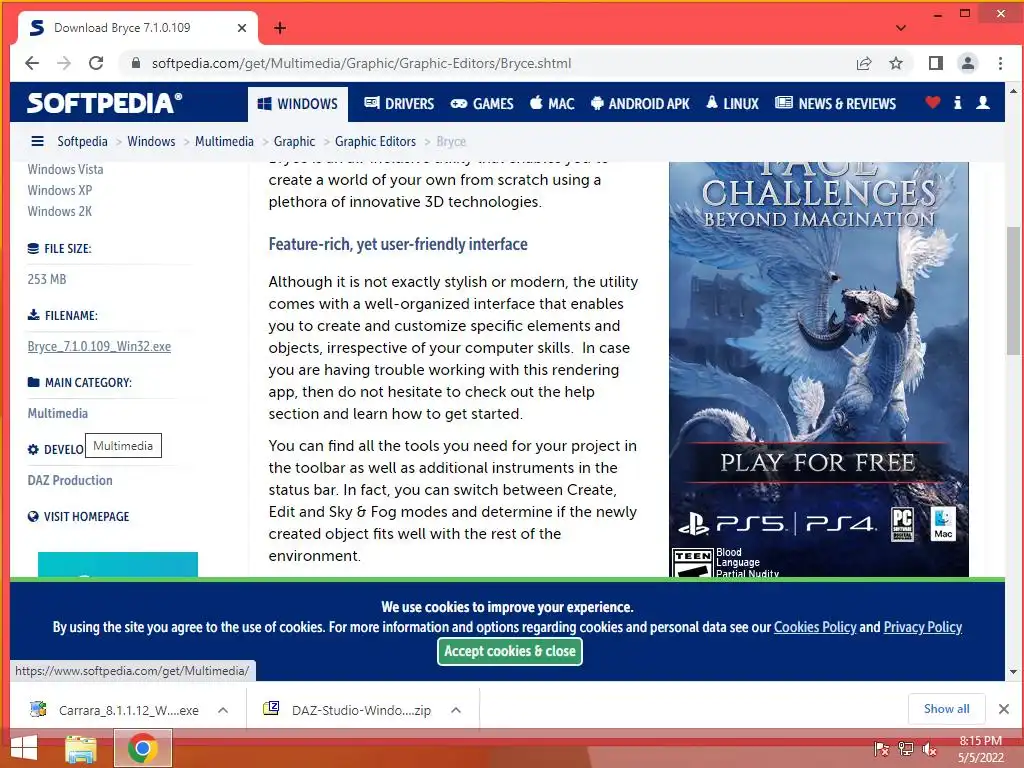Go back to the previous page
Viewport: 1024px width, 768px height.
tap(32, 63)
